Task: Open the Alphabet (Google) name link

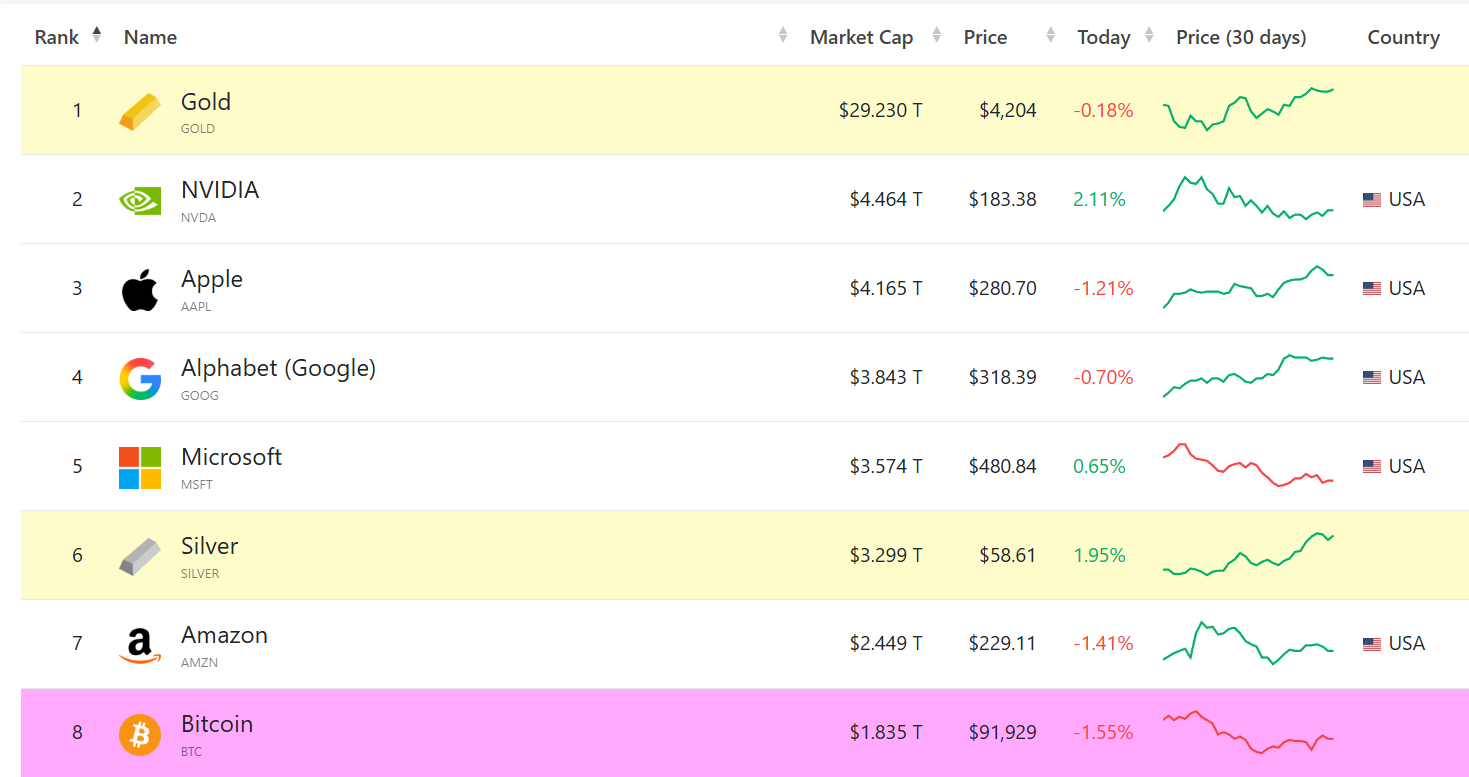Action: 278,368
